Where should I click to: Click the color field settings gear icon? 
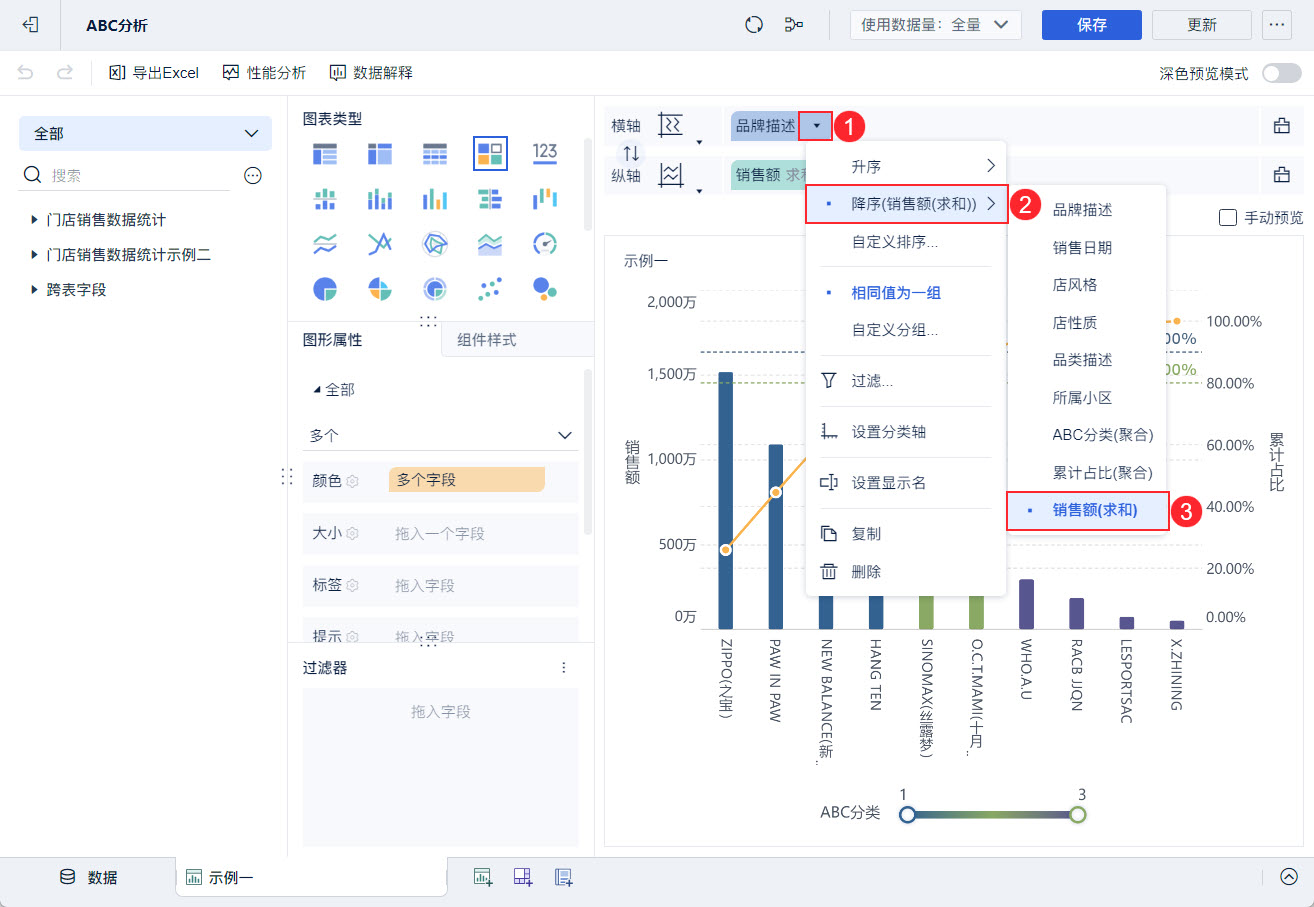[x=353, y=481]
